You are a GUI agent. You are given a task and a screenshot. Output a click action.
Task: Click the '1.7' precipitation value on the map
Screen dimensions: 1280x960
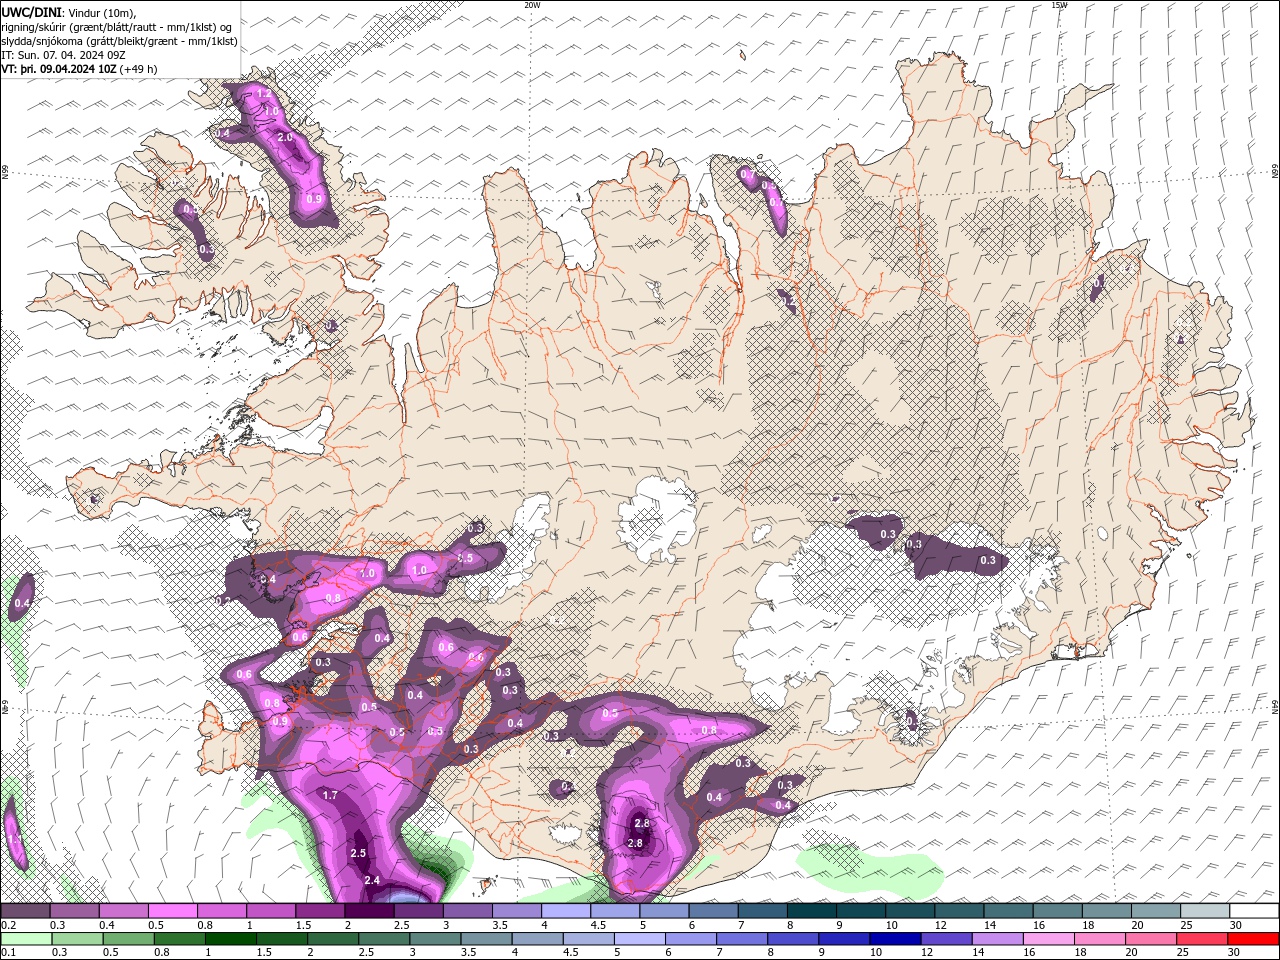pos(331,795)
